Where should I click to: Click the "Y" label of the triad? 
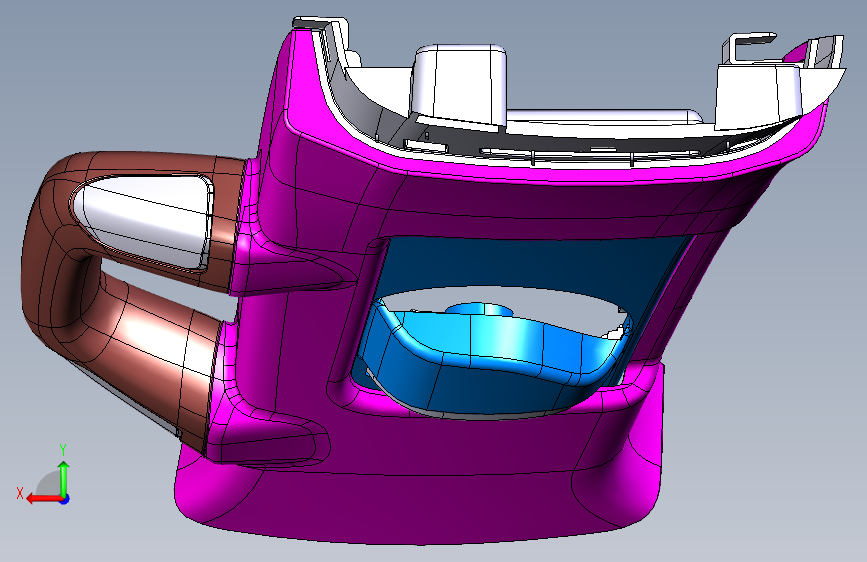click(x=63, y=450)
